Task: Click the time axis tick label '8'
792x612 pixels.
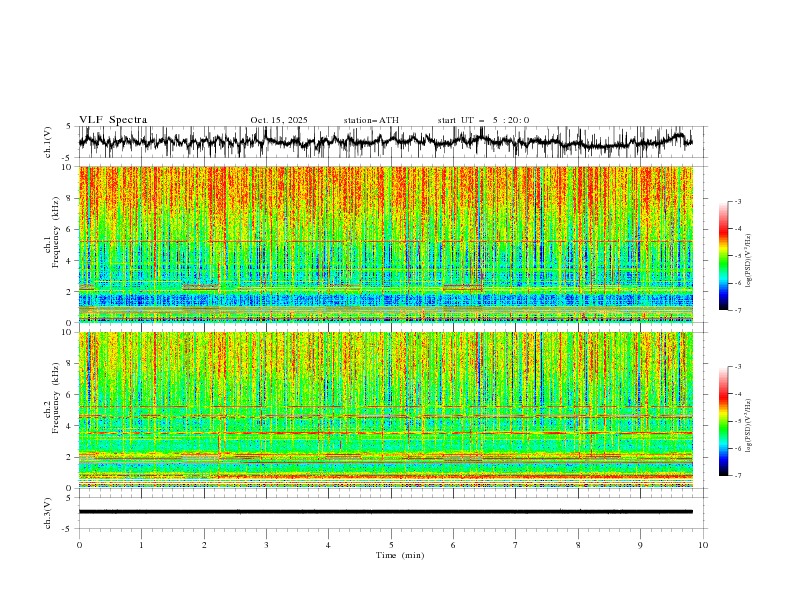Action: (578, 545)
